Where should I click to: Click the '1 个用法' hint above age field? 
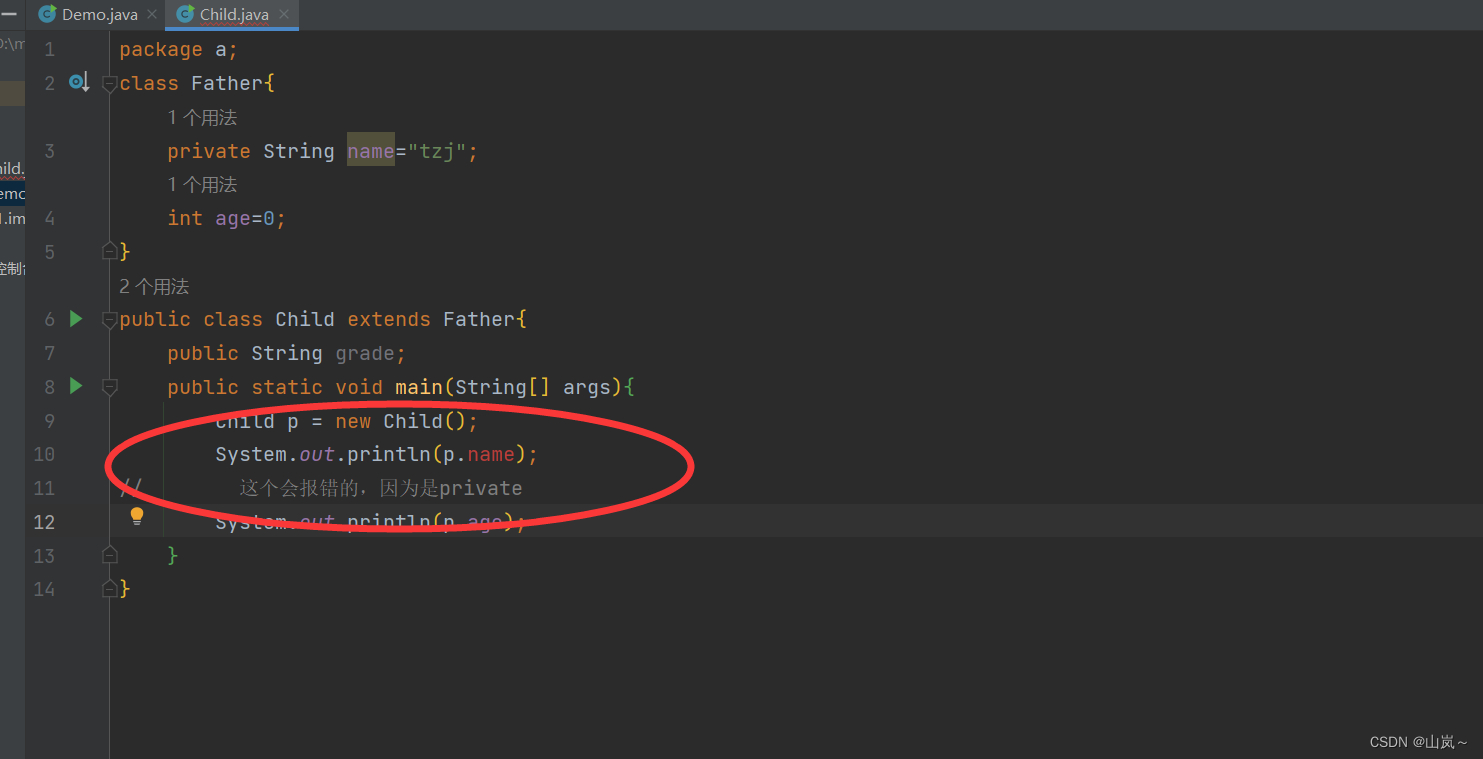tap(202, 185)
